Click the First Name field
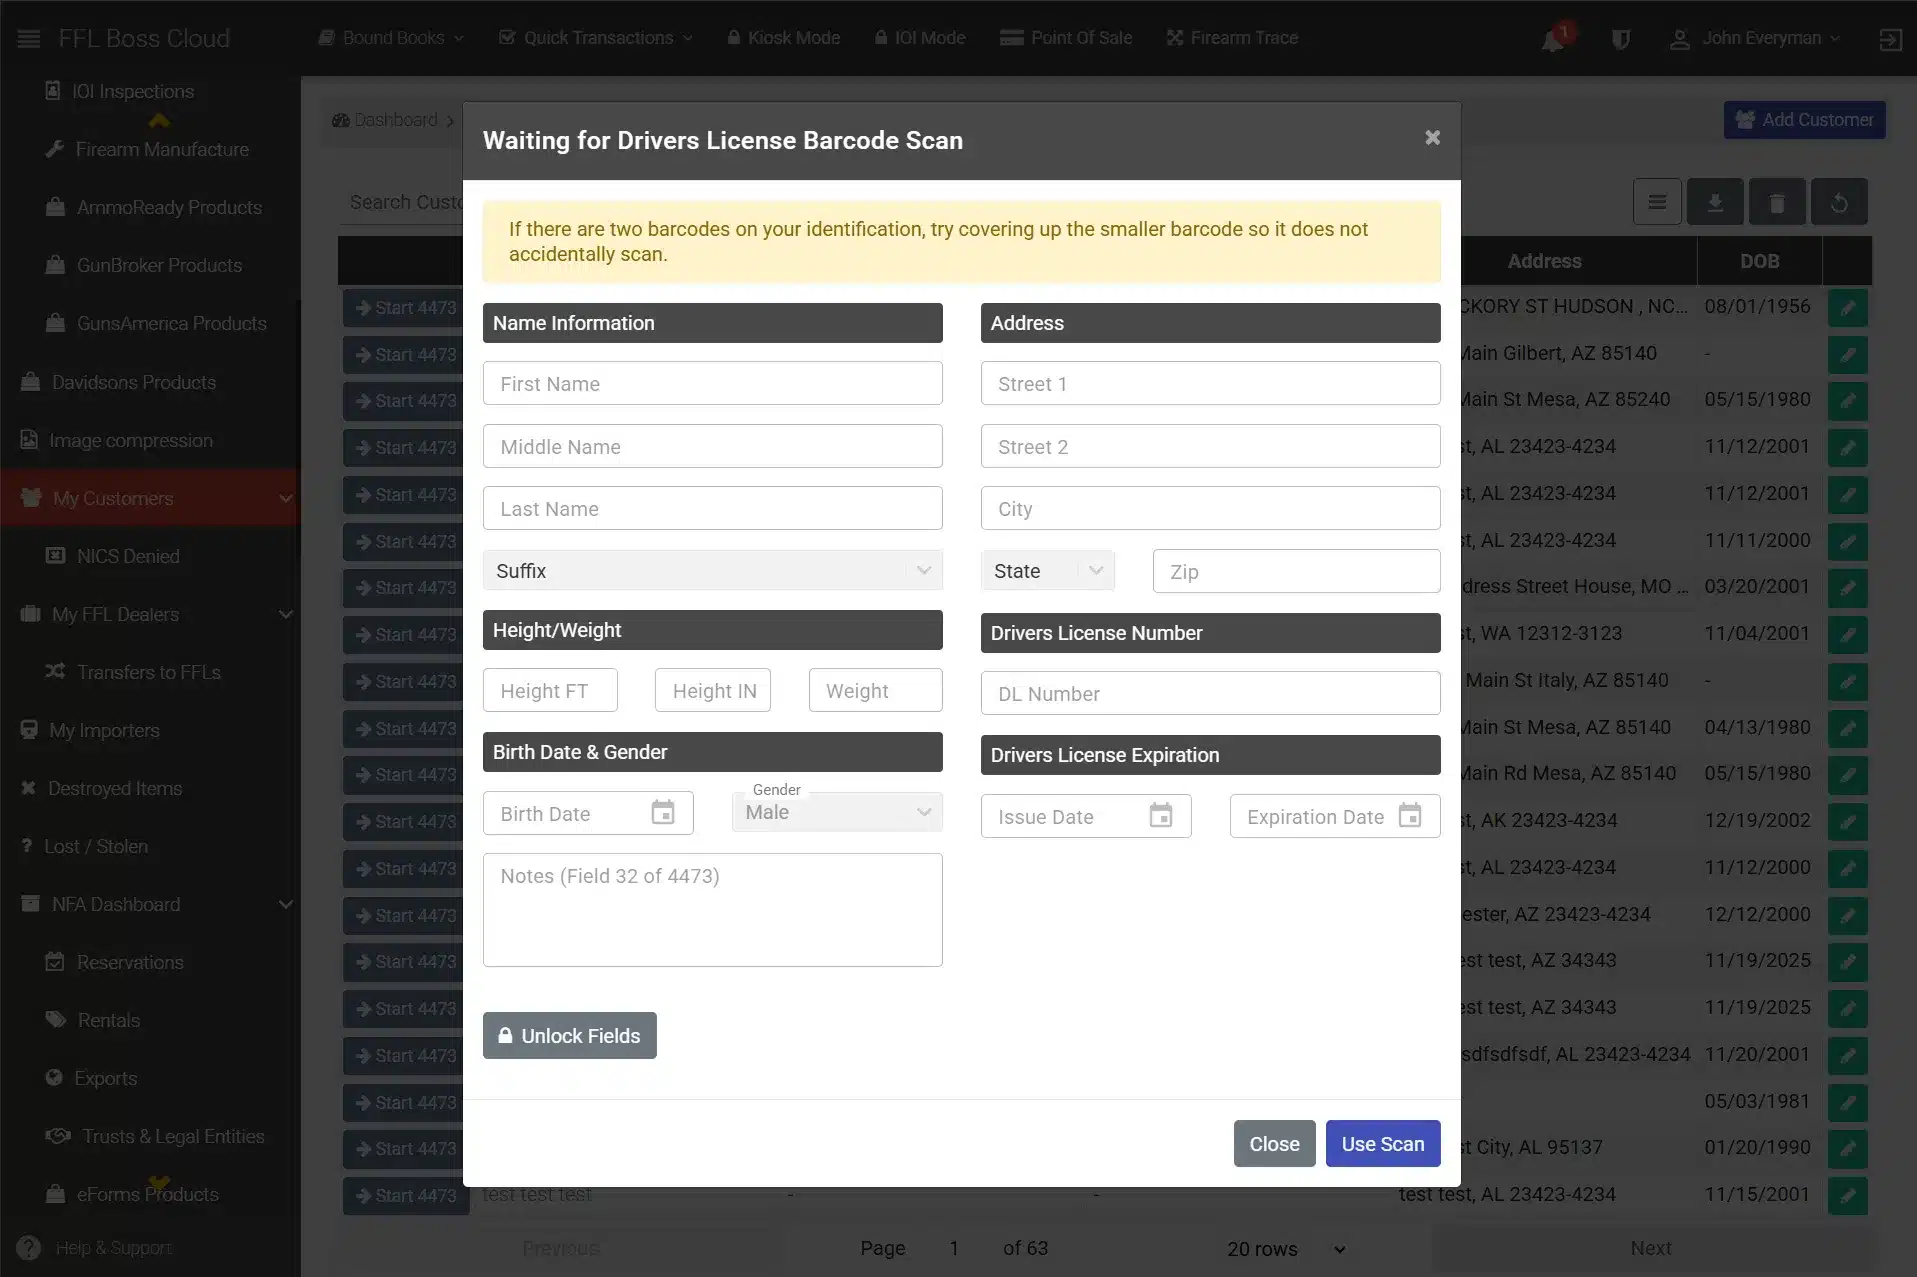 [712, 383]
